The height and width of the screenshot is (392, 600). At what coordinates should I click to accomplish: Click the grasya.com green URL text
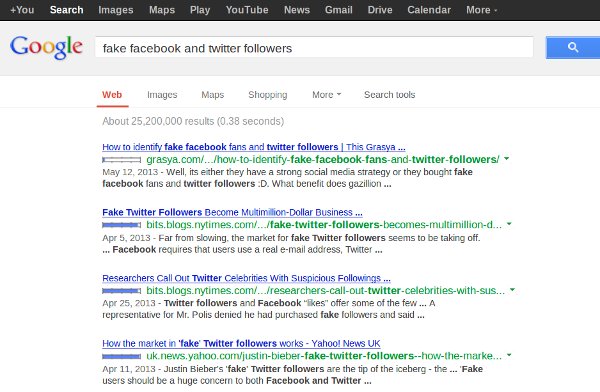coord(323,160)
